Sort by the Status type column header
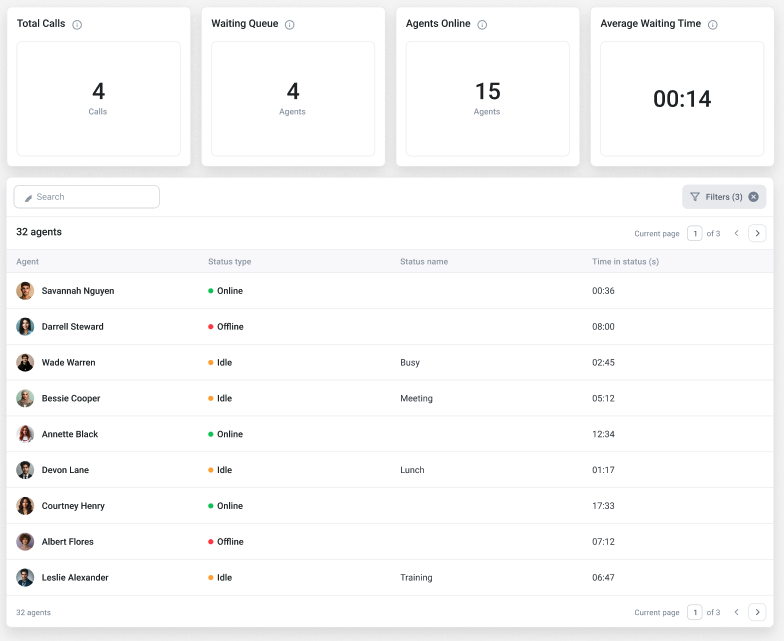Screen dimensions: 784x641 coord(229,262)
